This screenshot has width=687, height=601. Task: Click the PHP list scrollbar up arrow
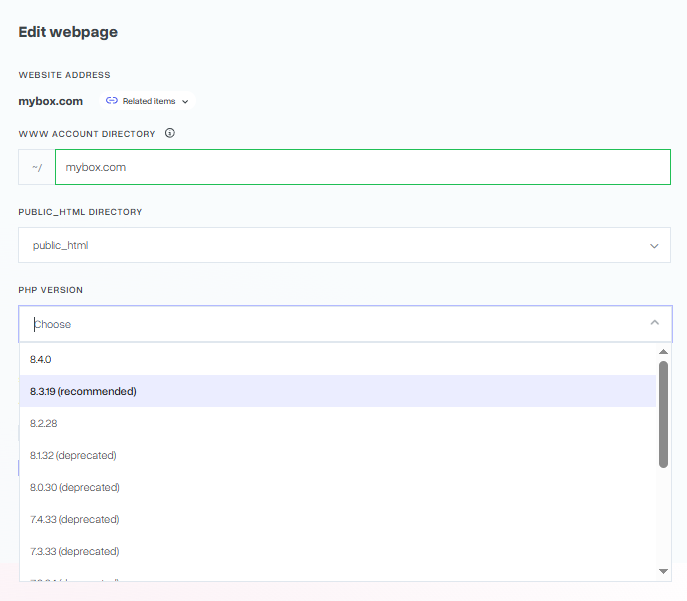(663, 351)
